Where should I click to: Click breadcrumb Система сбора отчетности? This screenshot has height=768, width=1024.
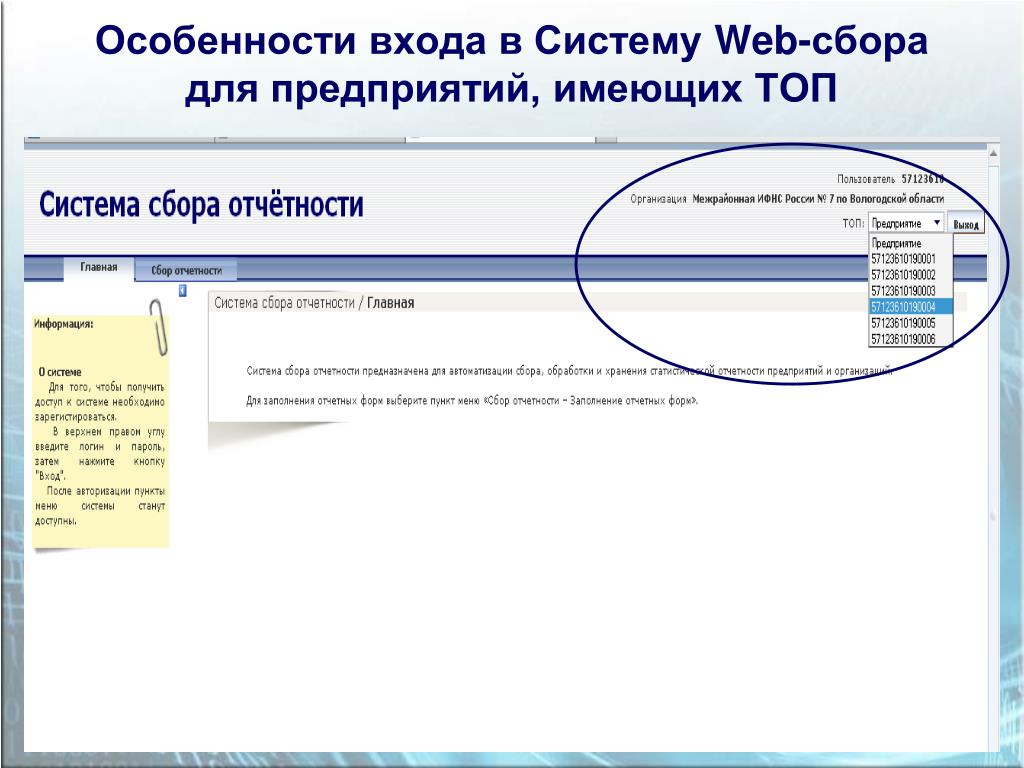click(284, 303)
